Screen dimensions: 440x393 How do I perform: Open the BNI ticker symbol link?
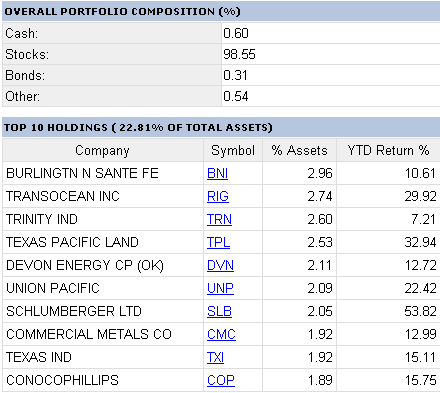point(217,174)
